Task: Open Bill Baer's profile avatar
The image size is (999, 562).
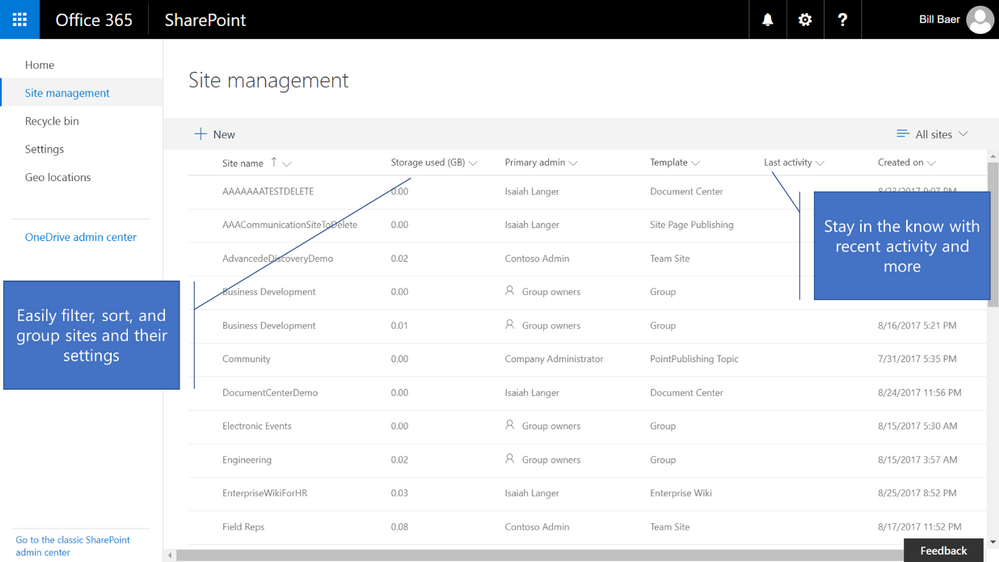Action: pos(980,20)
